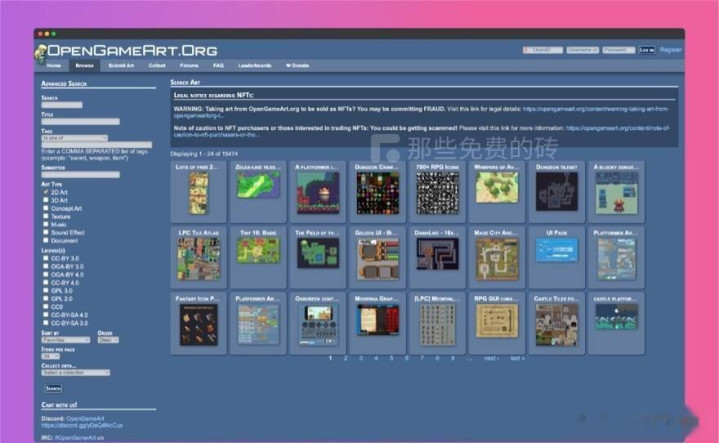Open the 'A blocky dunge...' thumbnail

click(616, 192)
